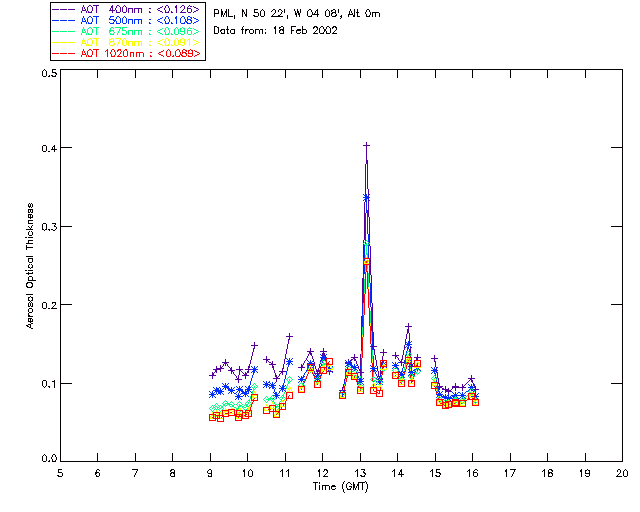
Task: Click the 0.4 y-axis tick label
Action: (49, 148)
